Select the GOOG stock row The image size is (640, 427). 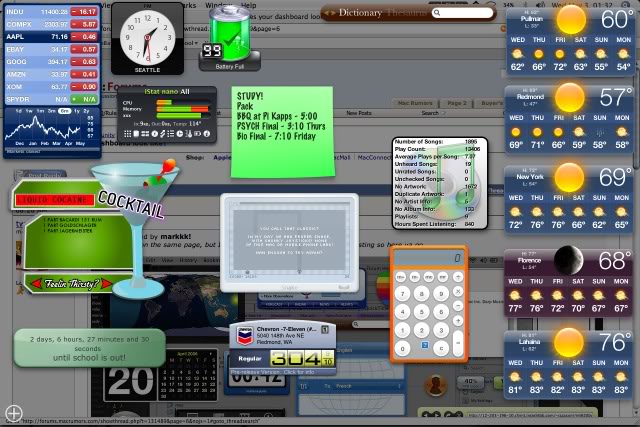(52, 62)
